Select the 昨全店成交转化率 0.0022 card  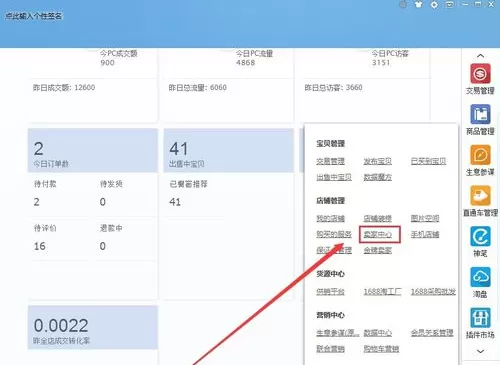(93, 327)
